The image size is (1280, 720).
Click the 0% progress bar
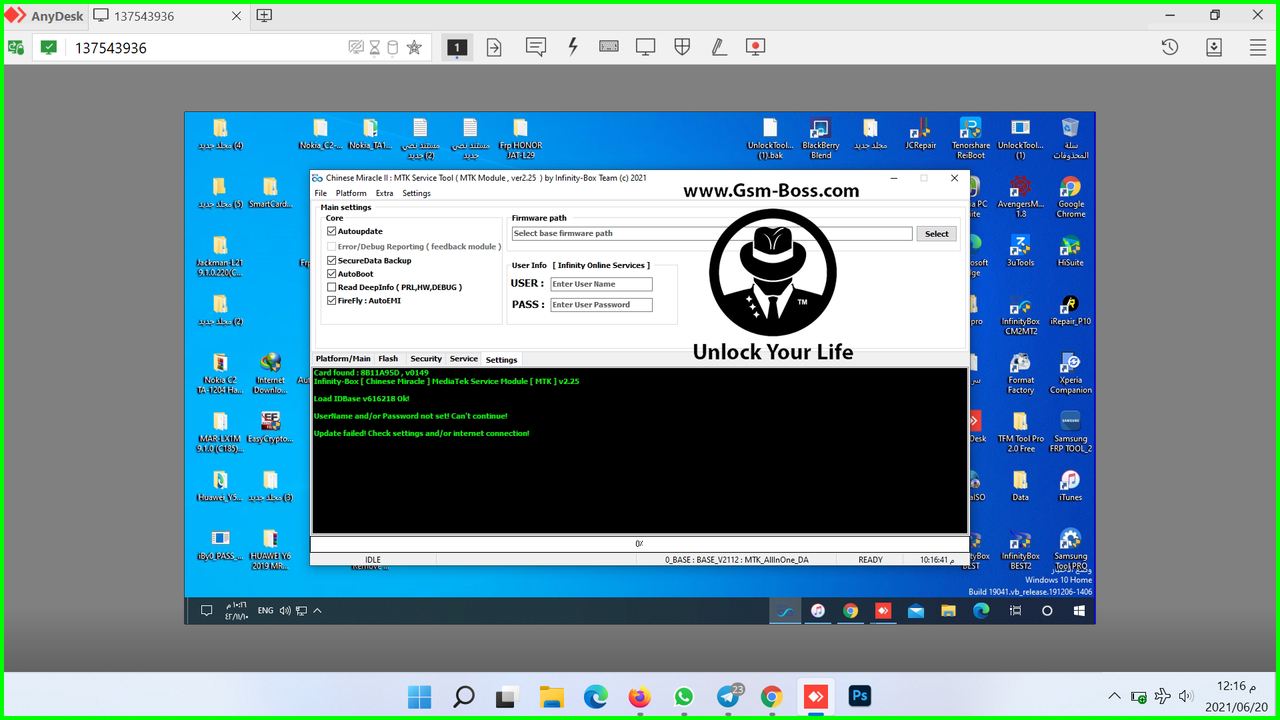(x=639, y=544)
